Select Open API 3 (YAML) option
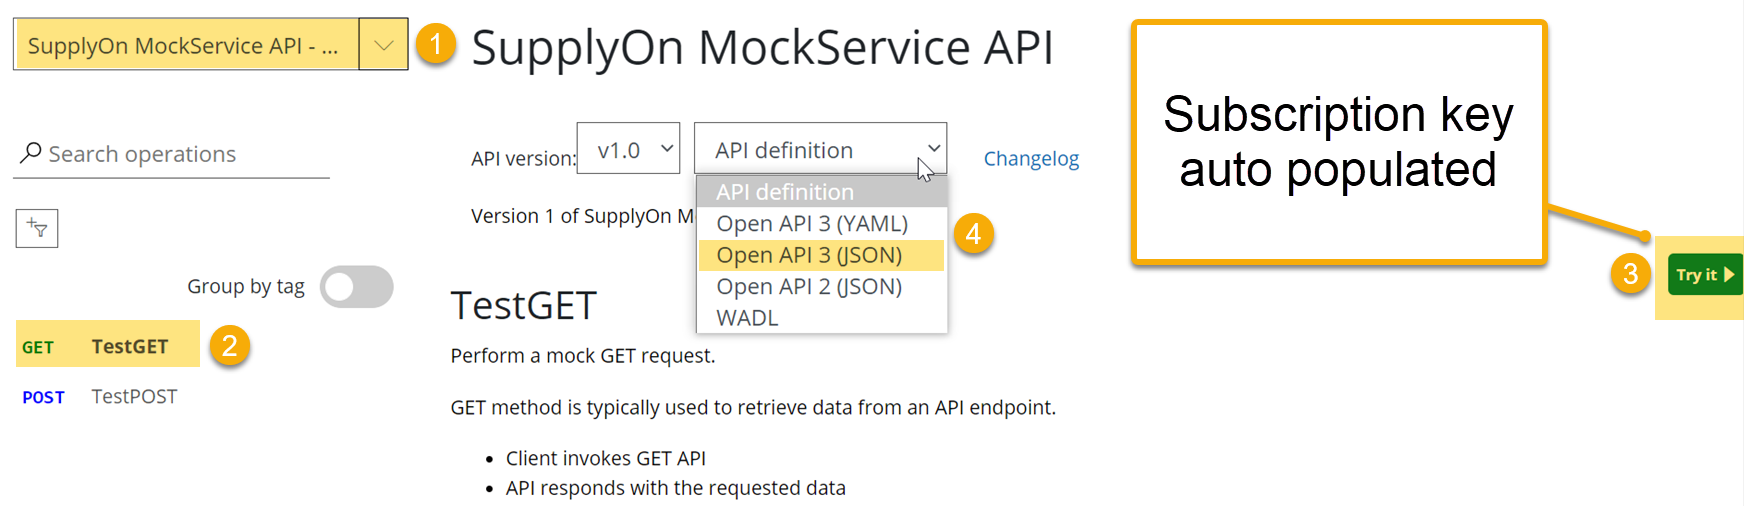1744x506 pixels. [x=812, y=224]
